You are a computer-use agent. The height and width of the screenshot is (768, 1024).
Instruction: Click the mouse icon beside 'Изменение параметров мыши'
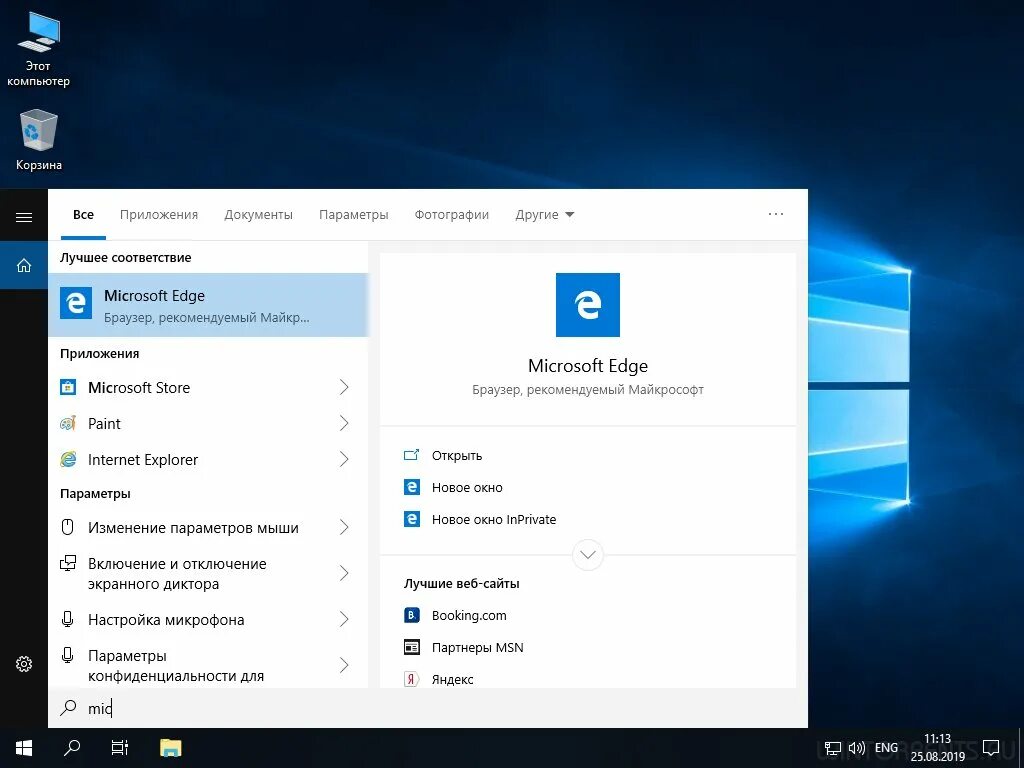coord(67,526)
